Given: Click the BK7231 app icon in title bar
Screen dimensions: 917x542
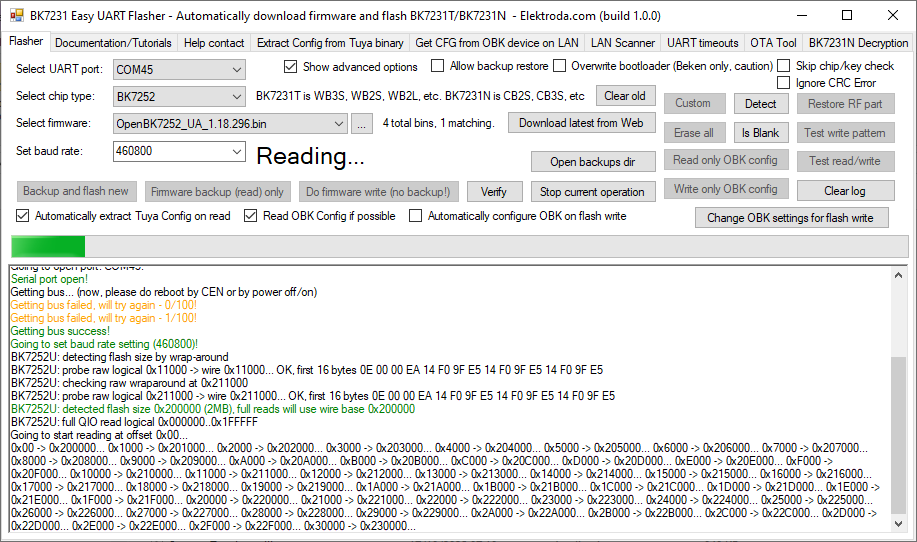Looking at the screenshot, I should pyautogui.click(x=16, y=15).
